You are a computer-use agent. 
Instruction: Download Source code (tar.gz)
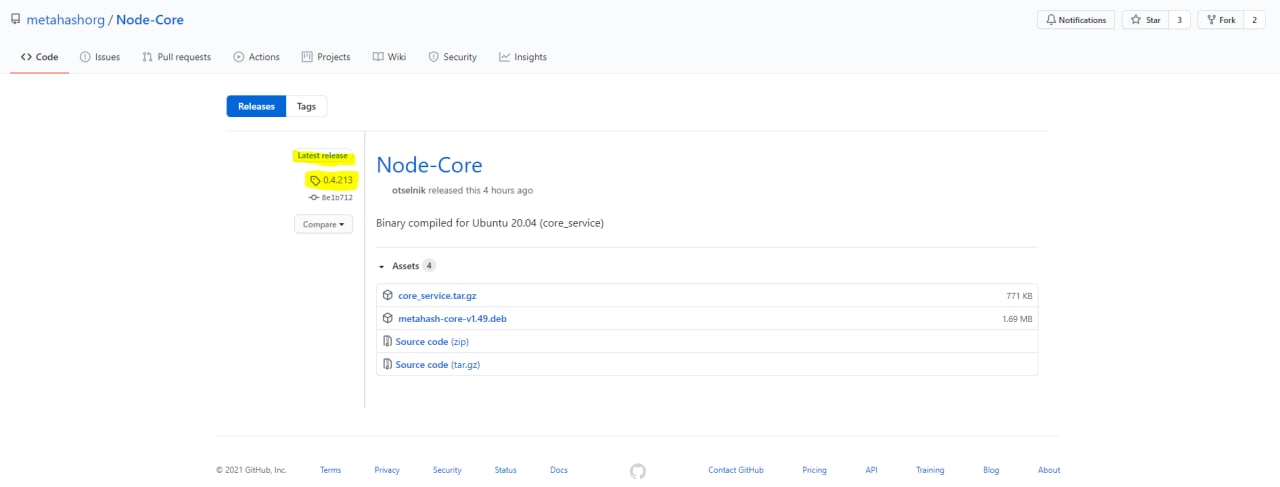click(x=437, y=365)
